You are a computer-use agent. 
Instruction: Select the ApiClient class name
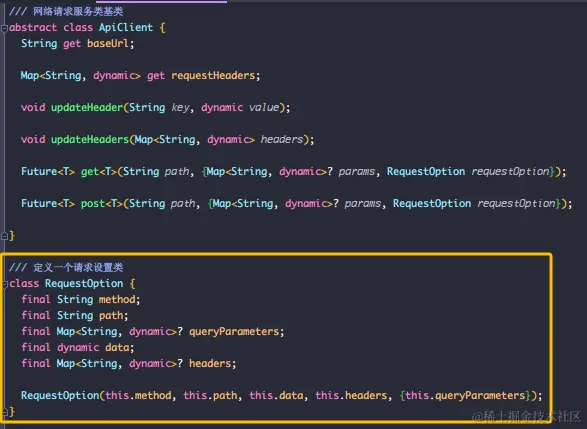click(126, 27)
